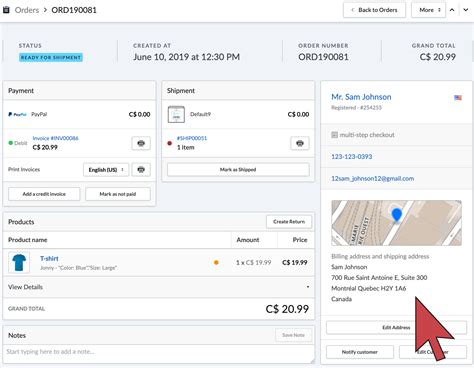This screenshot has height=368, width=474.
Task: Open shipment #SHIP00051 link
Action: click(x=192, y=138)
